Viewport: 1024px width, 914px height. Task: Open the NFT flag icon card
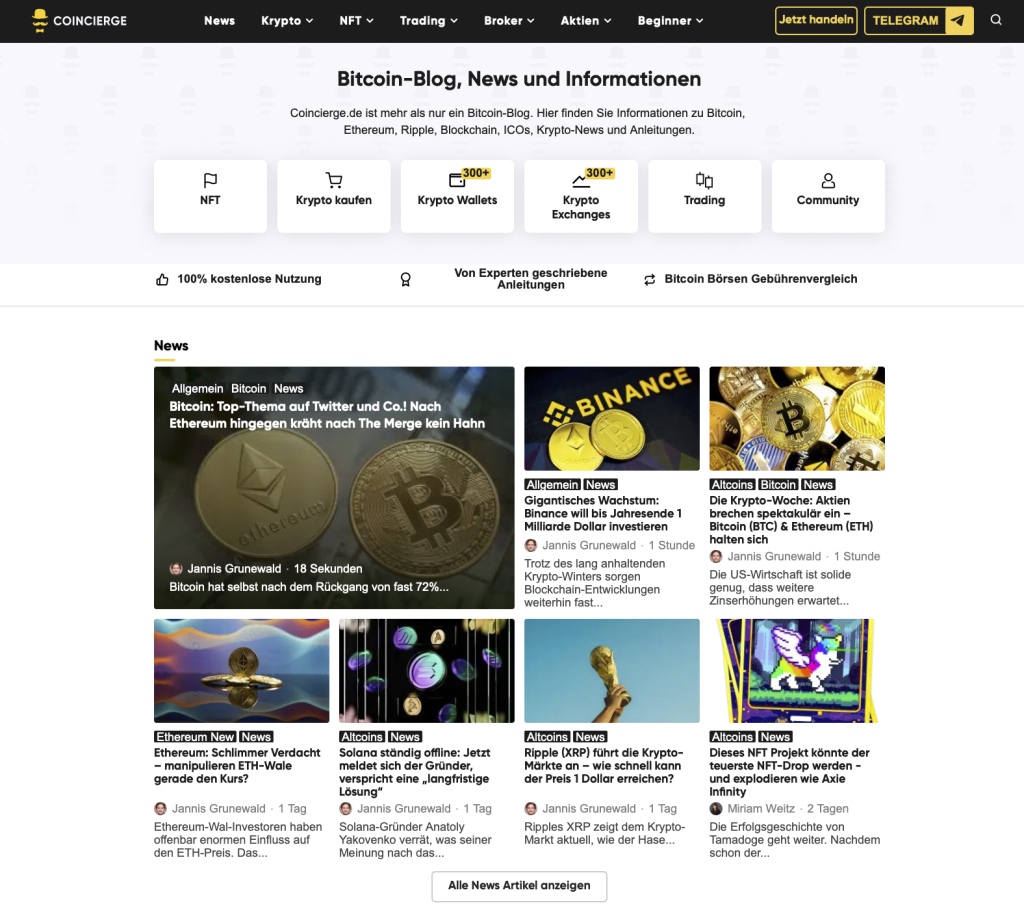click(x=210, y=180)
